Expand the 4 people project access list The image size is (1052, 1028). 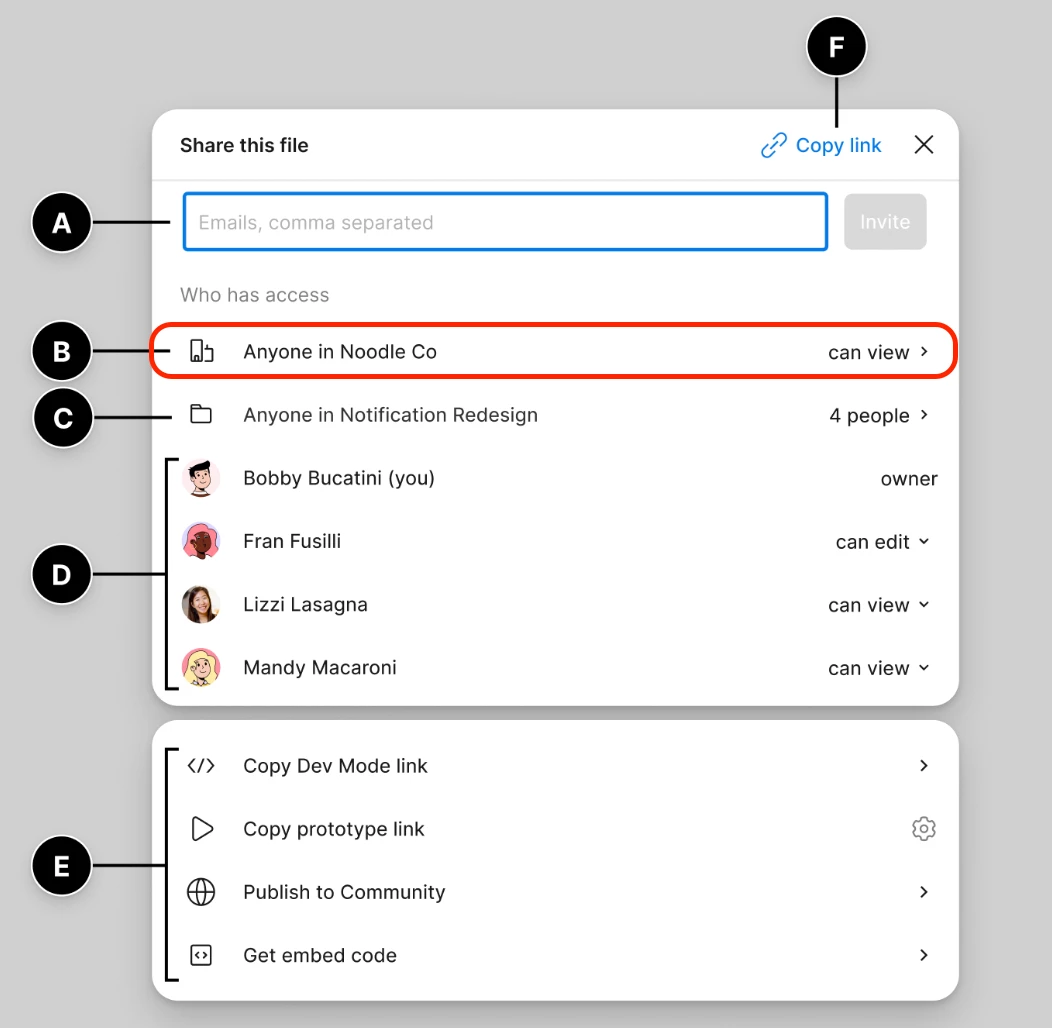(x=878, y=415)
